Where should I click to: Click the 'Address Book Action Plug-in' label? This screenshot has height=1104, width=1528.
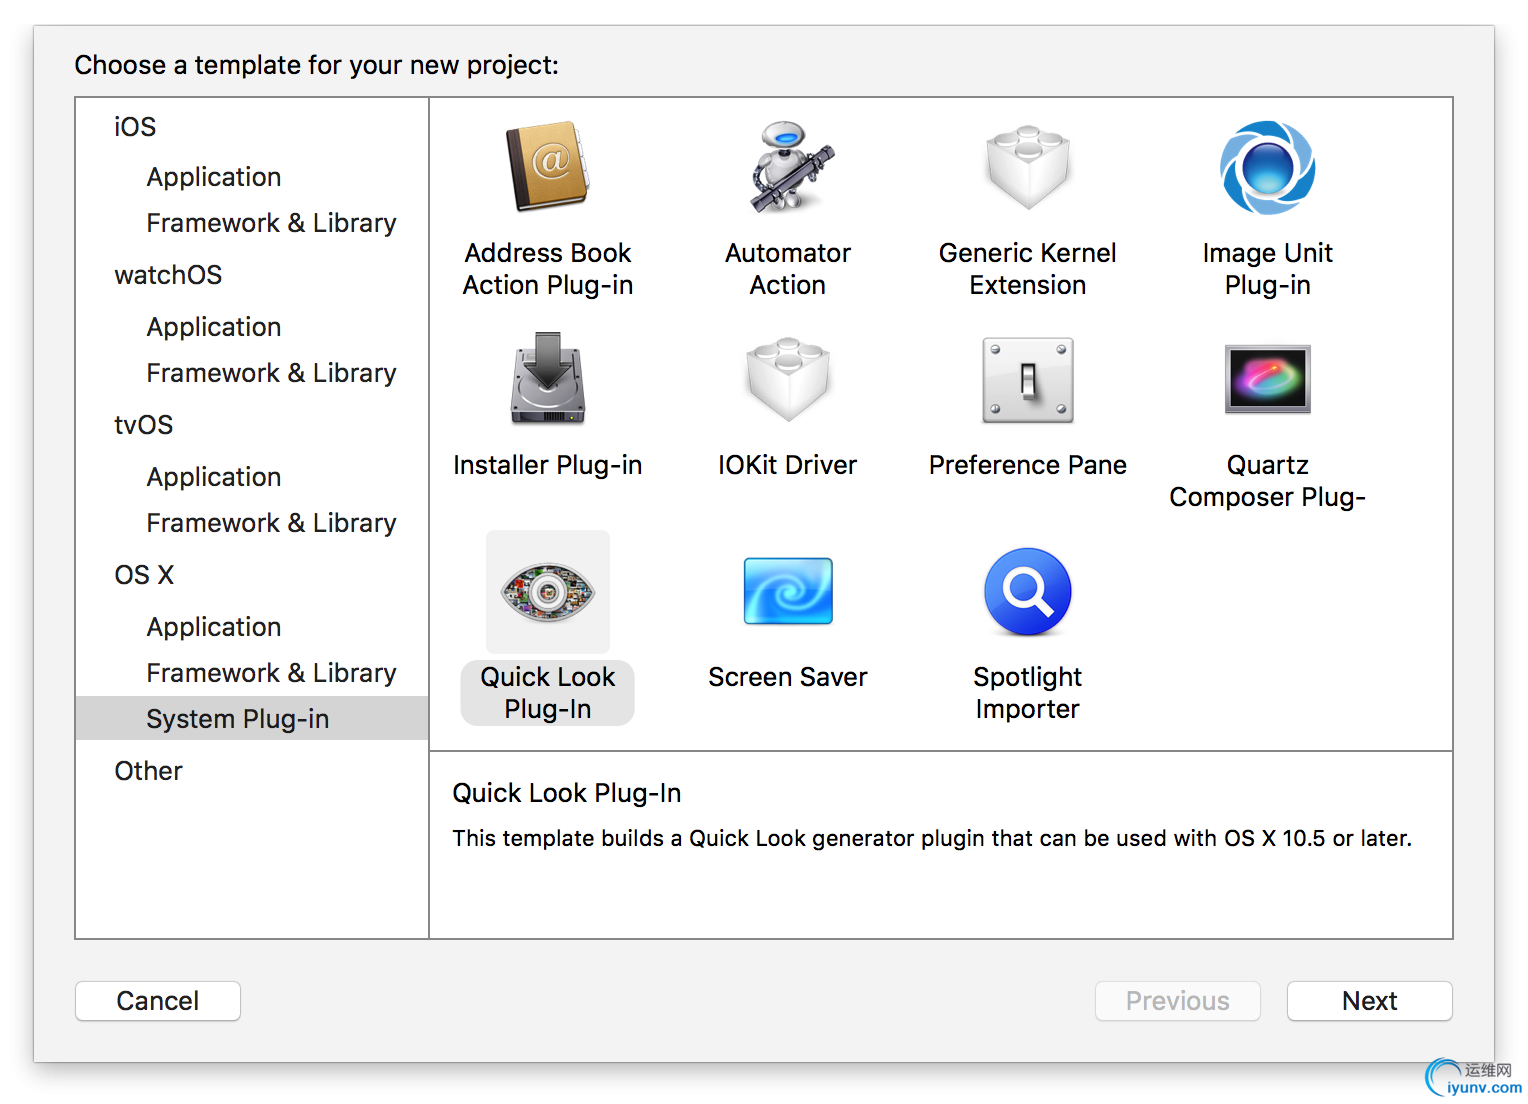pyautogui.click(x=548, y=269)
